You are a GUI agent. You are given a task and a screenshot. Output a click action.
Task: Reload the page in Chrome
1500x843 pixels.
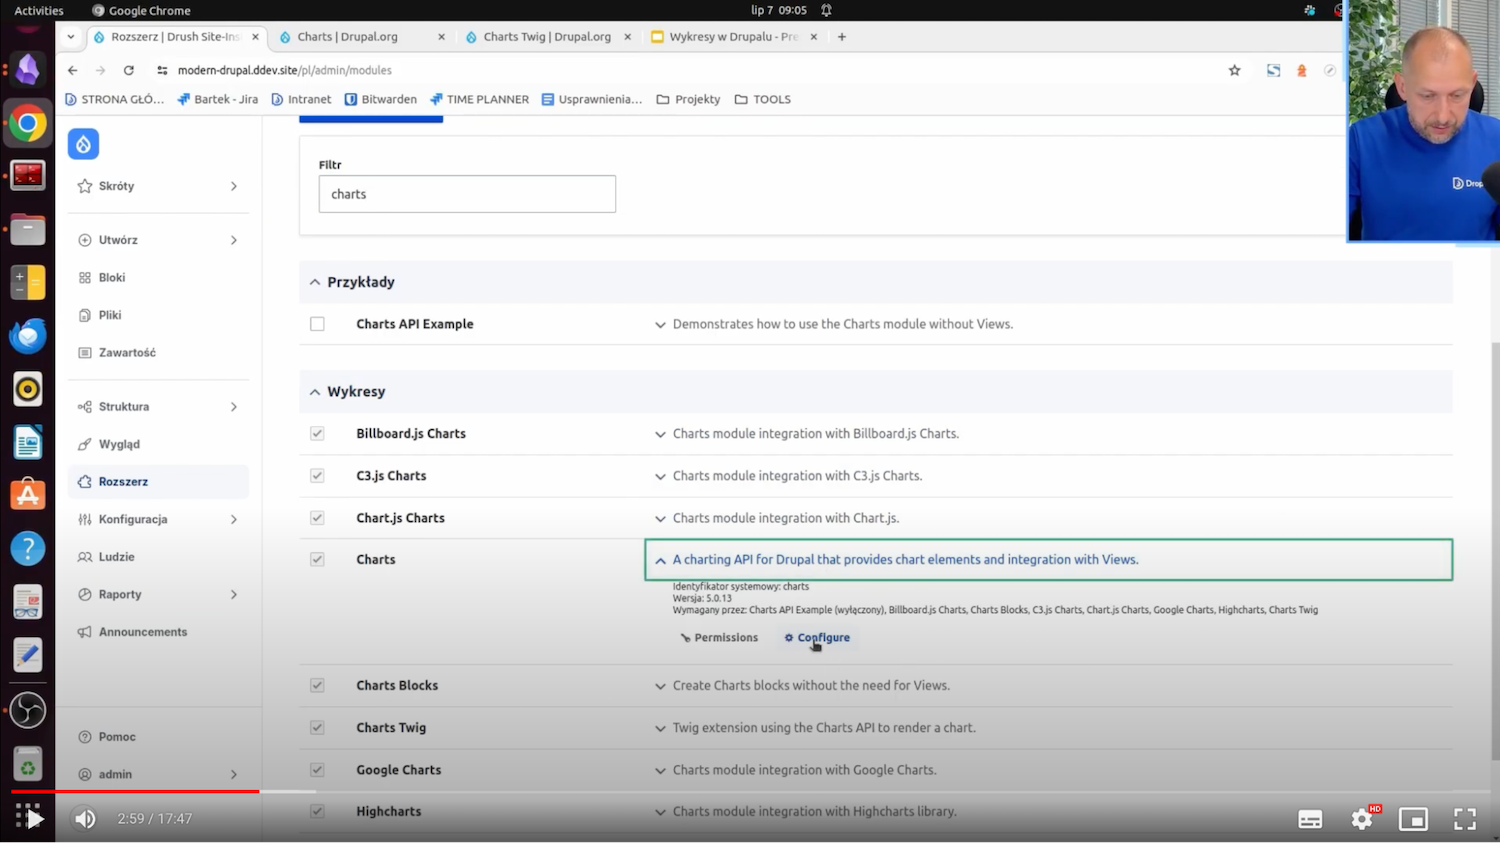coord(128,70)
